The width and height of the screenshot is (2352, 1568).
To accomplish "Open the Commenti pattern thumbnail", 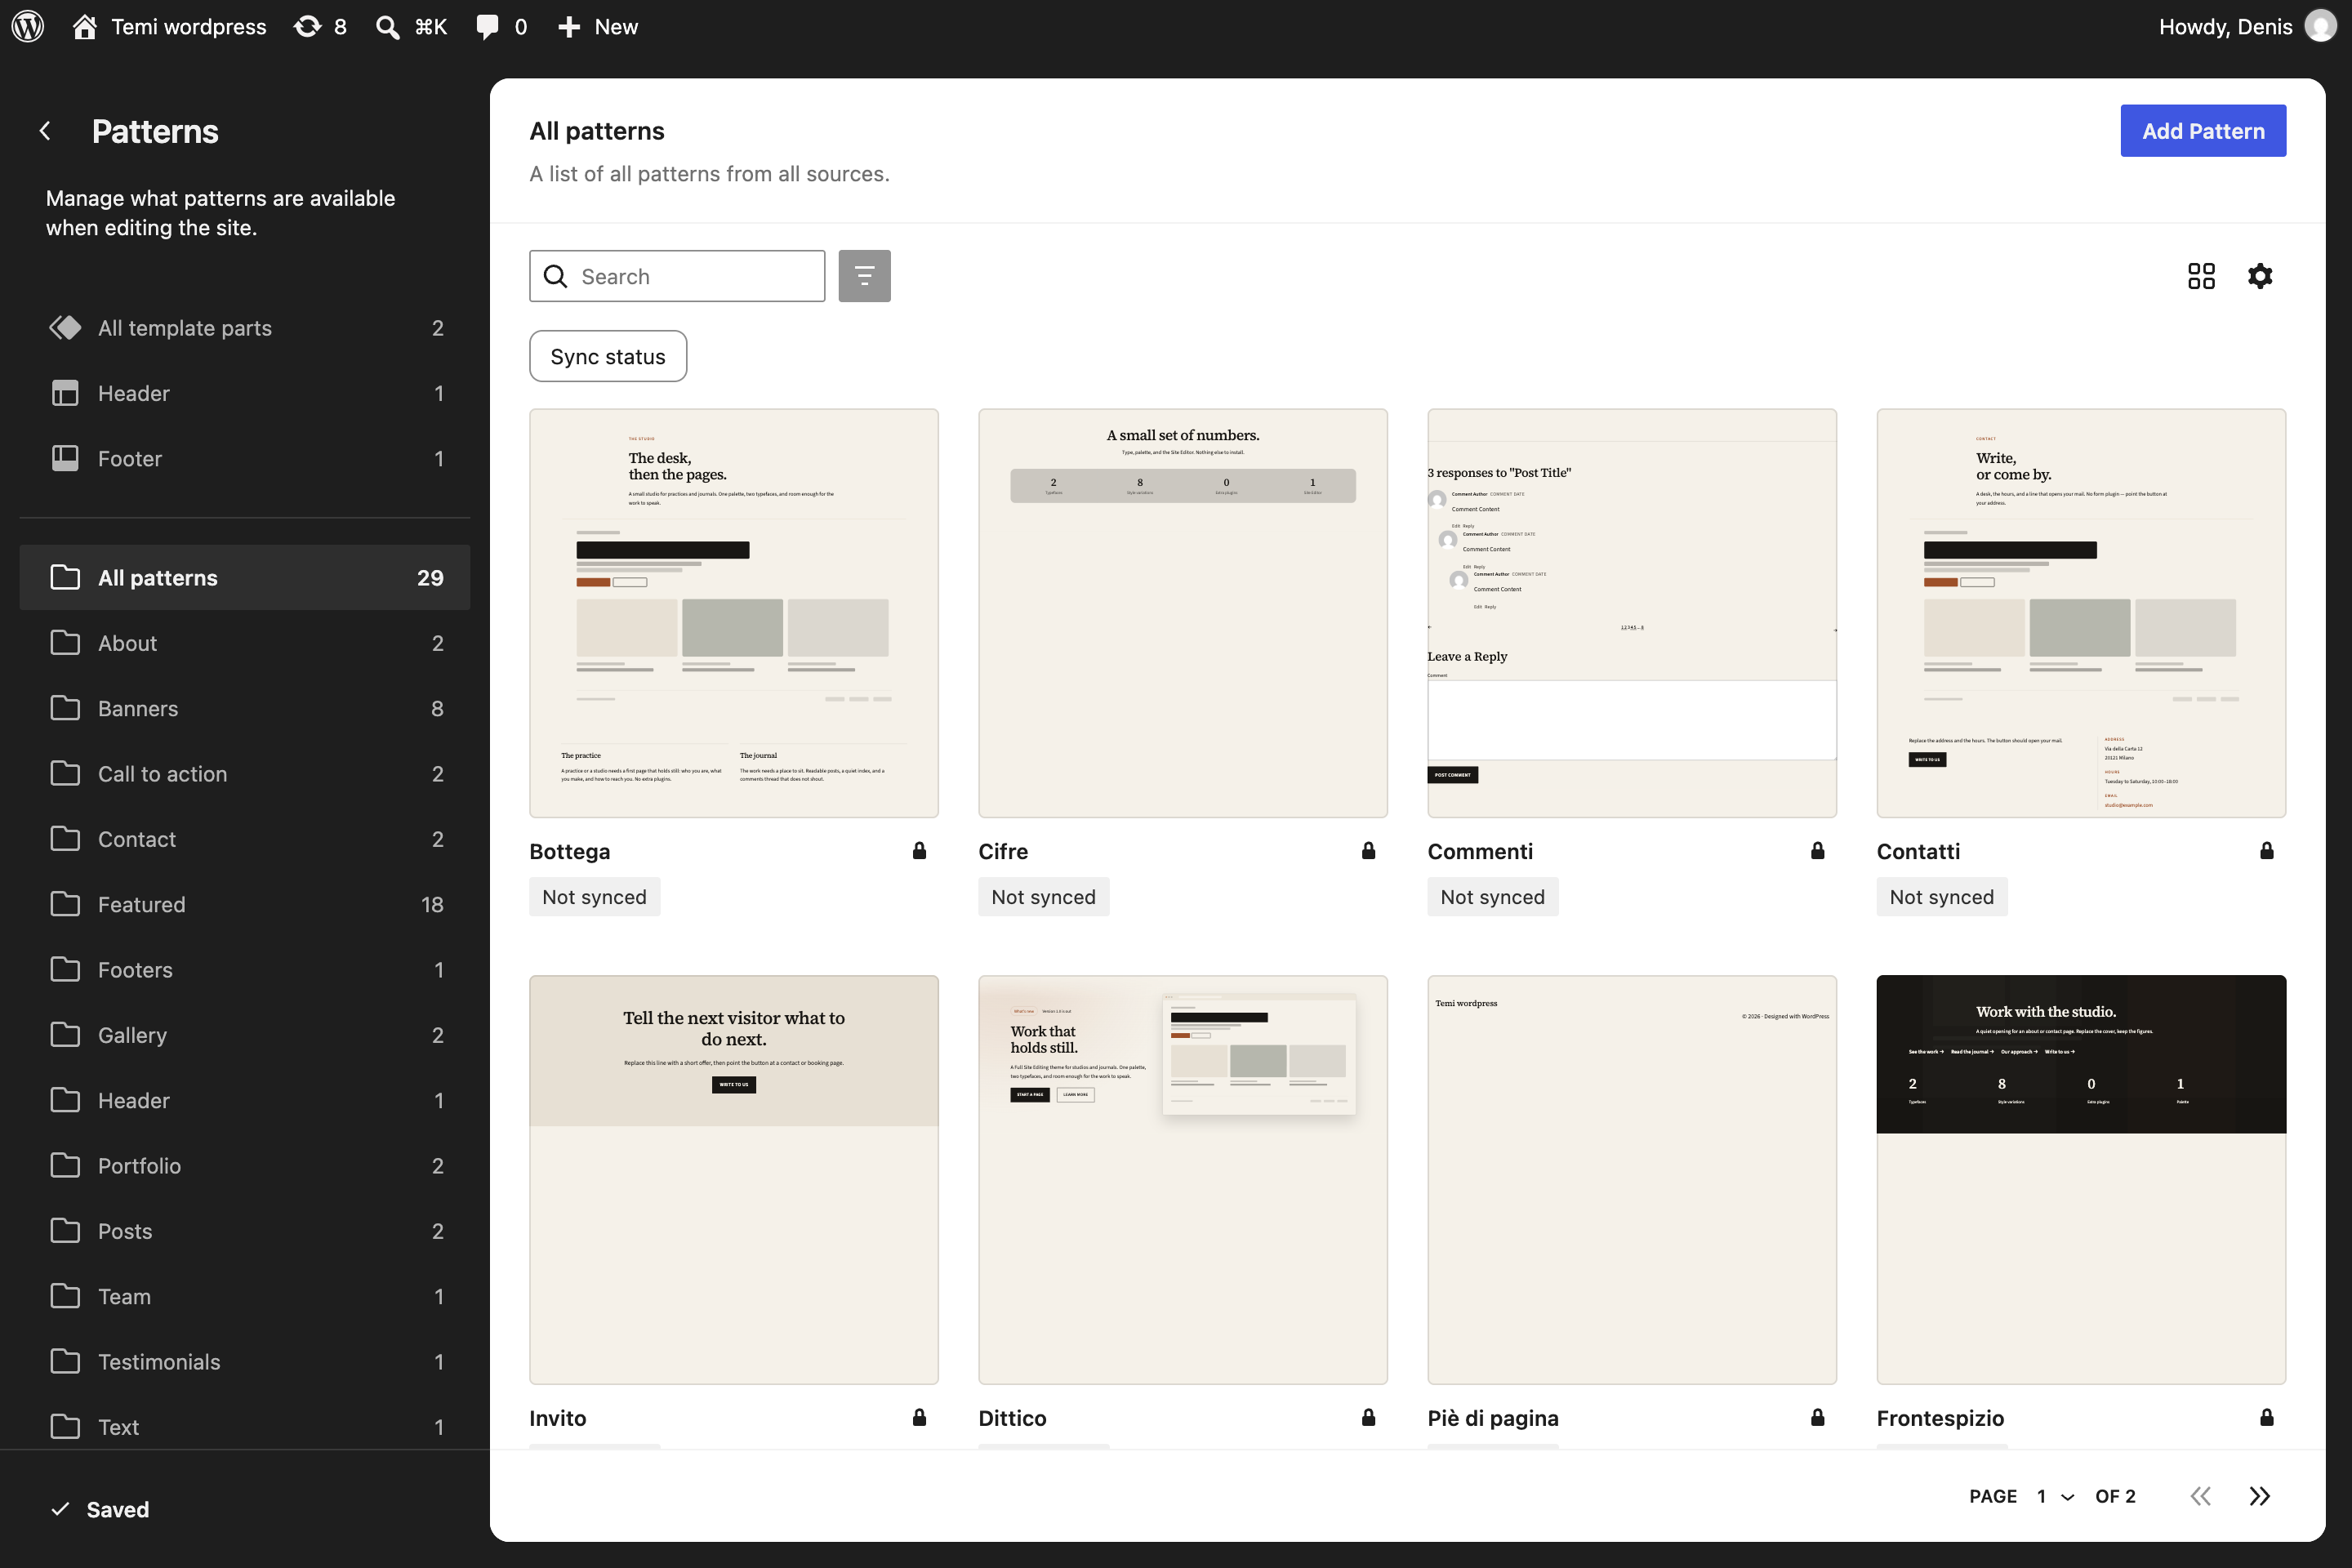I will (1632, 613).
